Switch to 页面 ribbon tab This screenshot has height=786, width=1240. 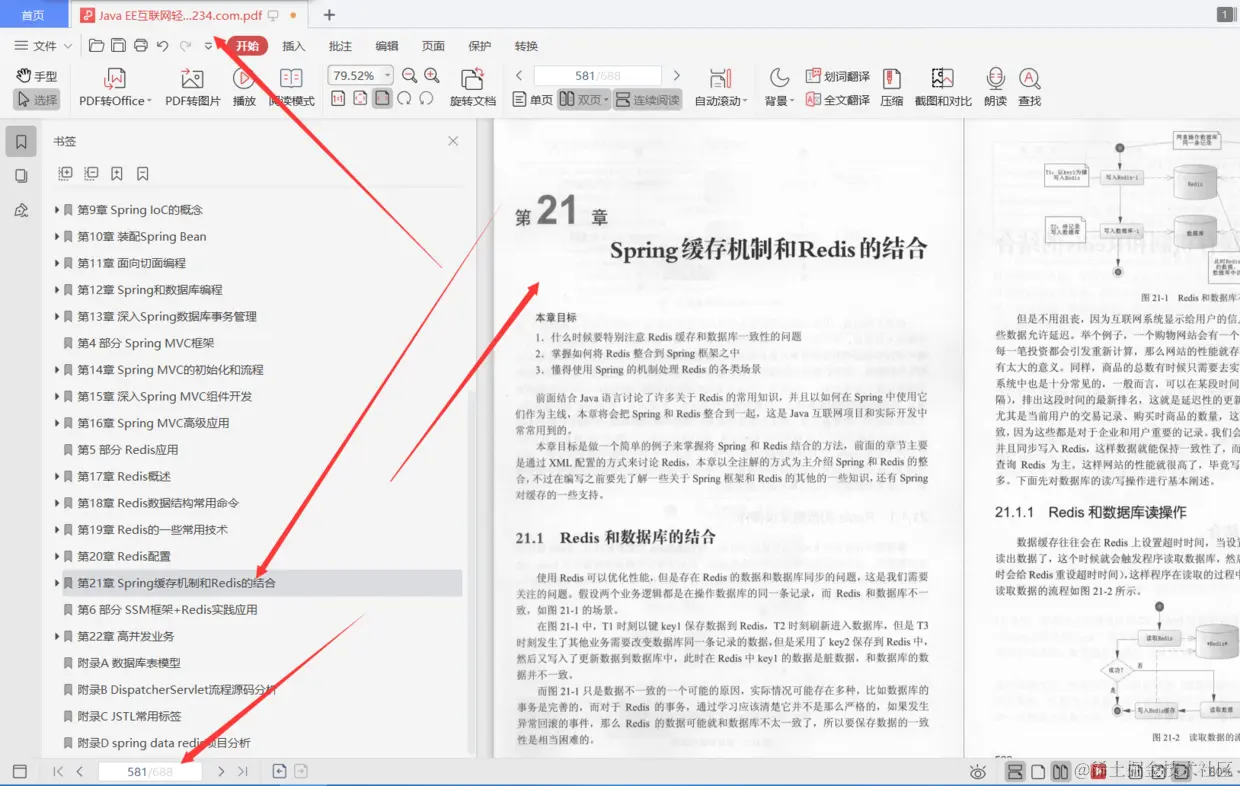click(x=433, y=46)
